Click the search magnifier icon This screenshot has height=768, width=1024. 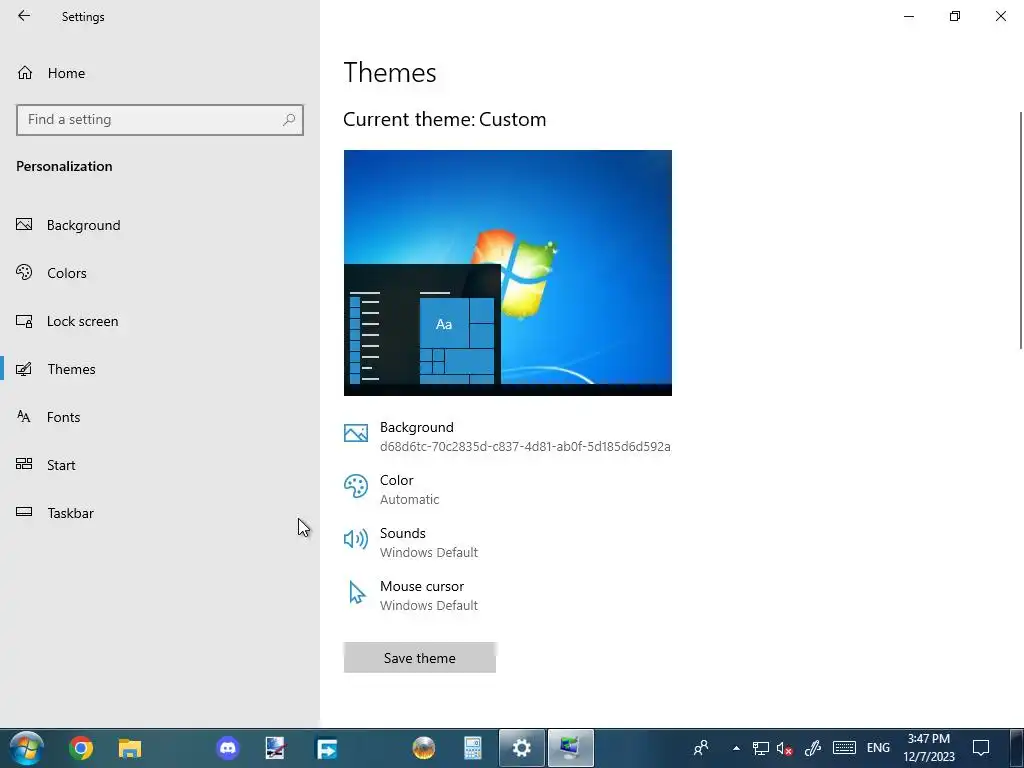click(289, 120)
